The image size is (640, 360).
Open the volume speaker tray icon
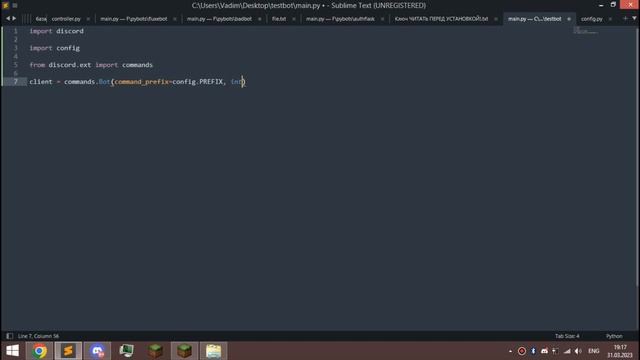578,351
